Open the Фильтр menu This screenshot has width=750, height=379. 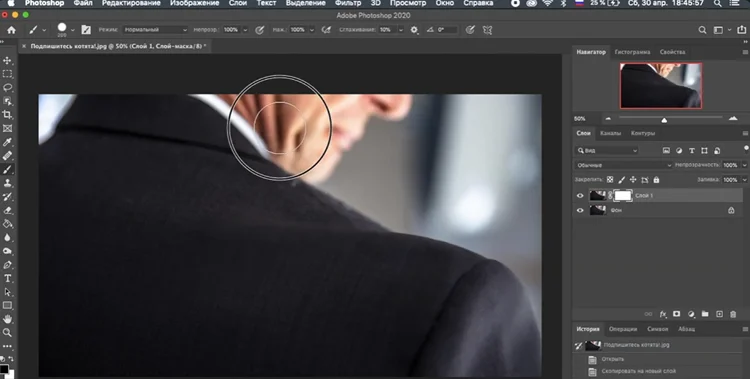pyautogui.click(x=348, y=3)
